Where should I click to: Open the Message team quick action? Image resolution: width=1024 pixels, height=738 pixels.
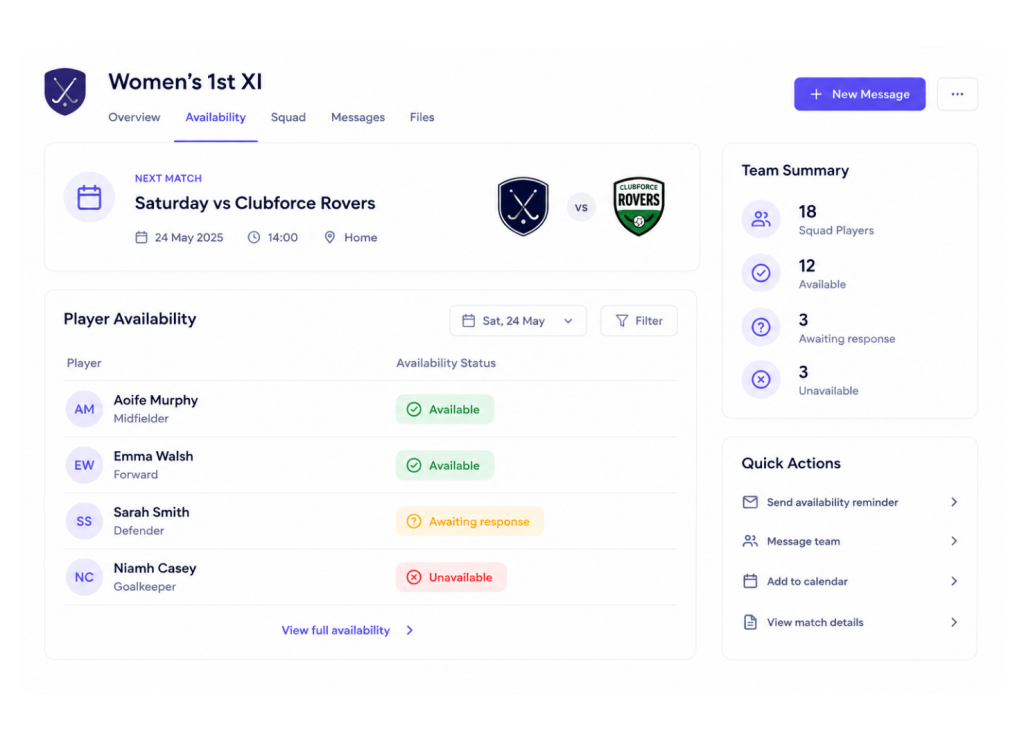click(850, 541)
